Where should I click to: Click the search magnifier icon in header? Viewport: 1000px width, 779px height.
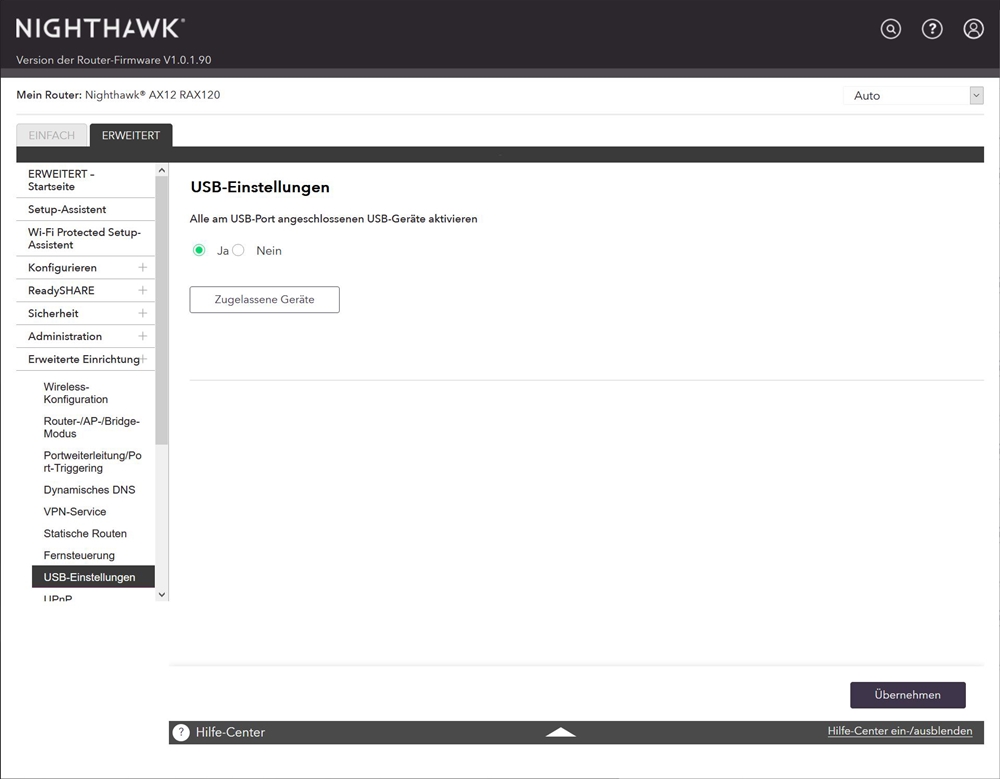tap(890, 29)
